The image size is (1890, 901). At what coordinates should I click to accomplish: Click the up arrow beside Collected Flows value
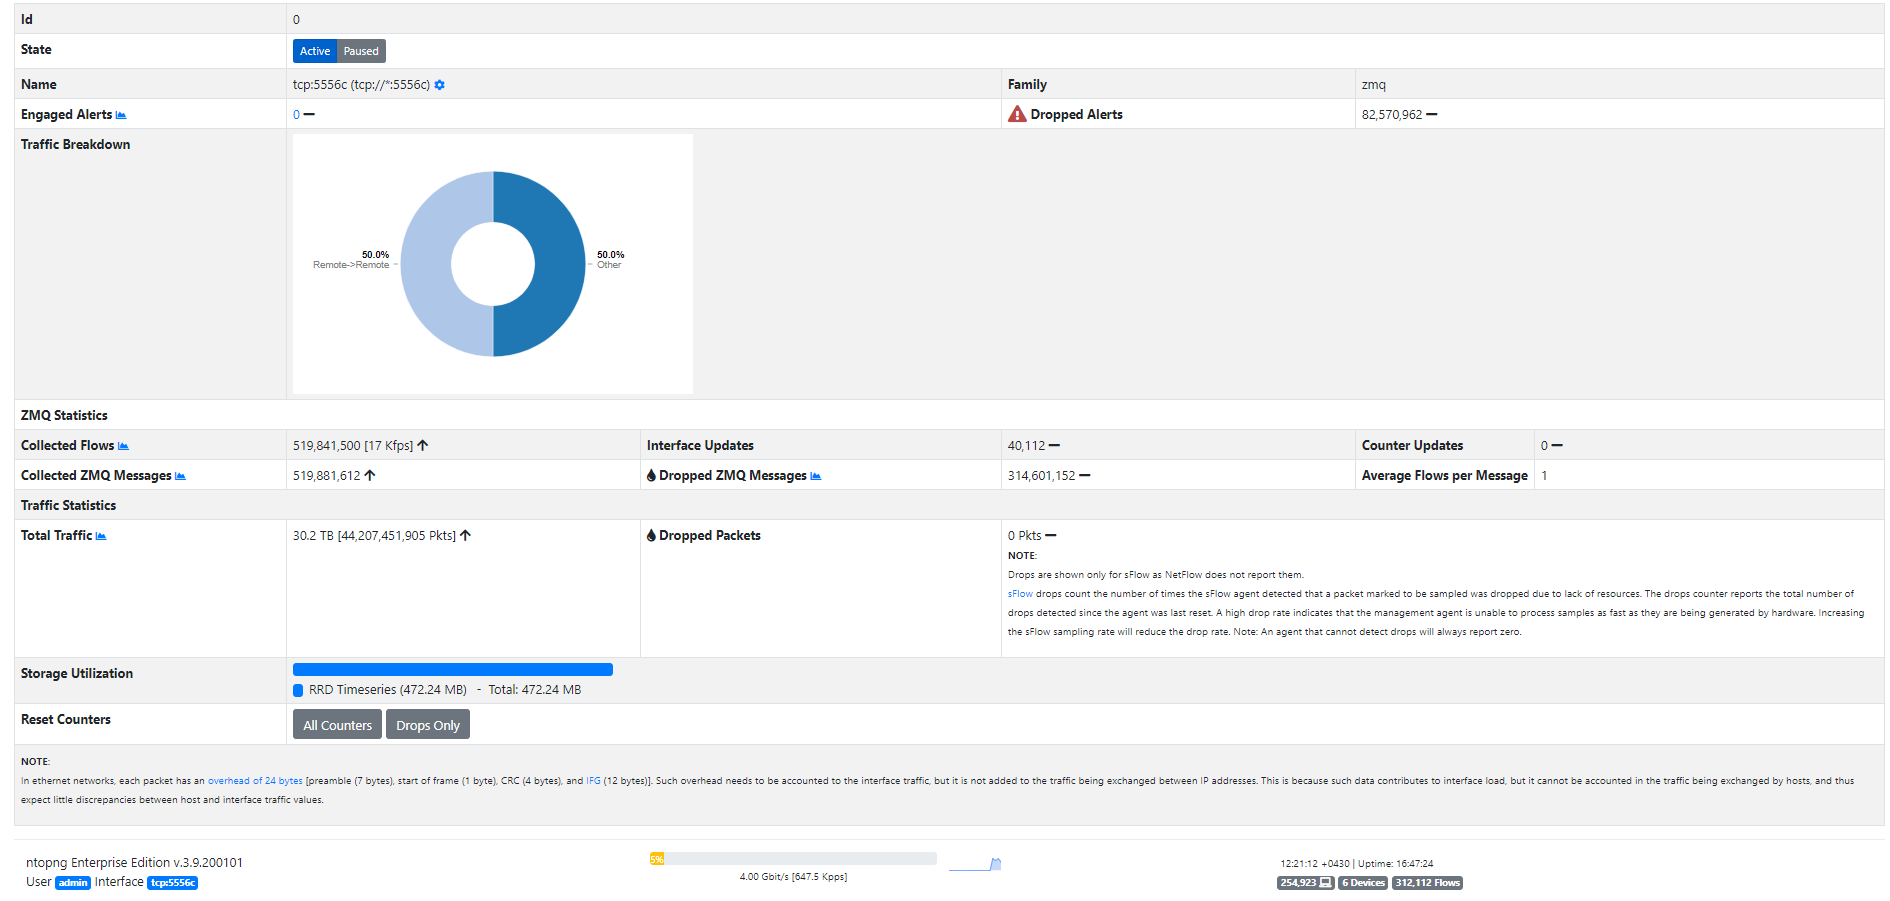[x=423, y=446]
